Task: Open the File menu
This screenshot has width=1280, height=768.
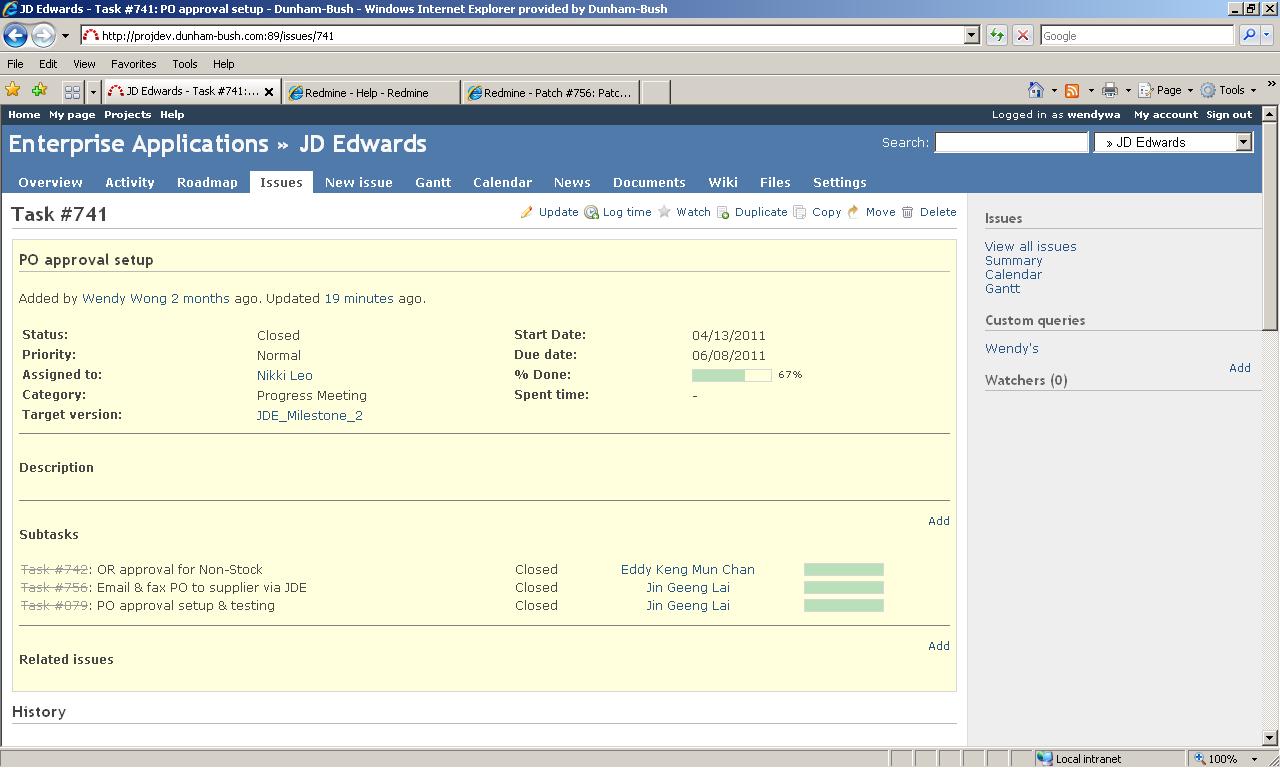Action: point(15,63)
